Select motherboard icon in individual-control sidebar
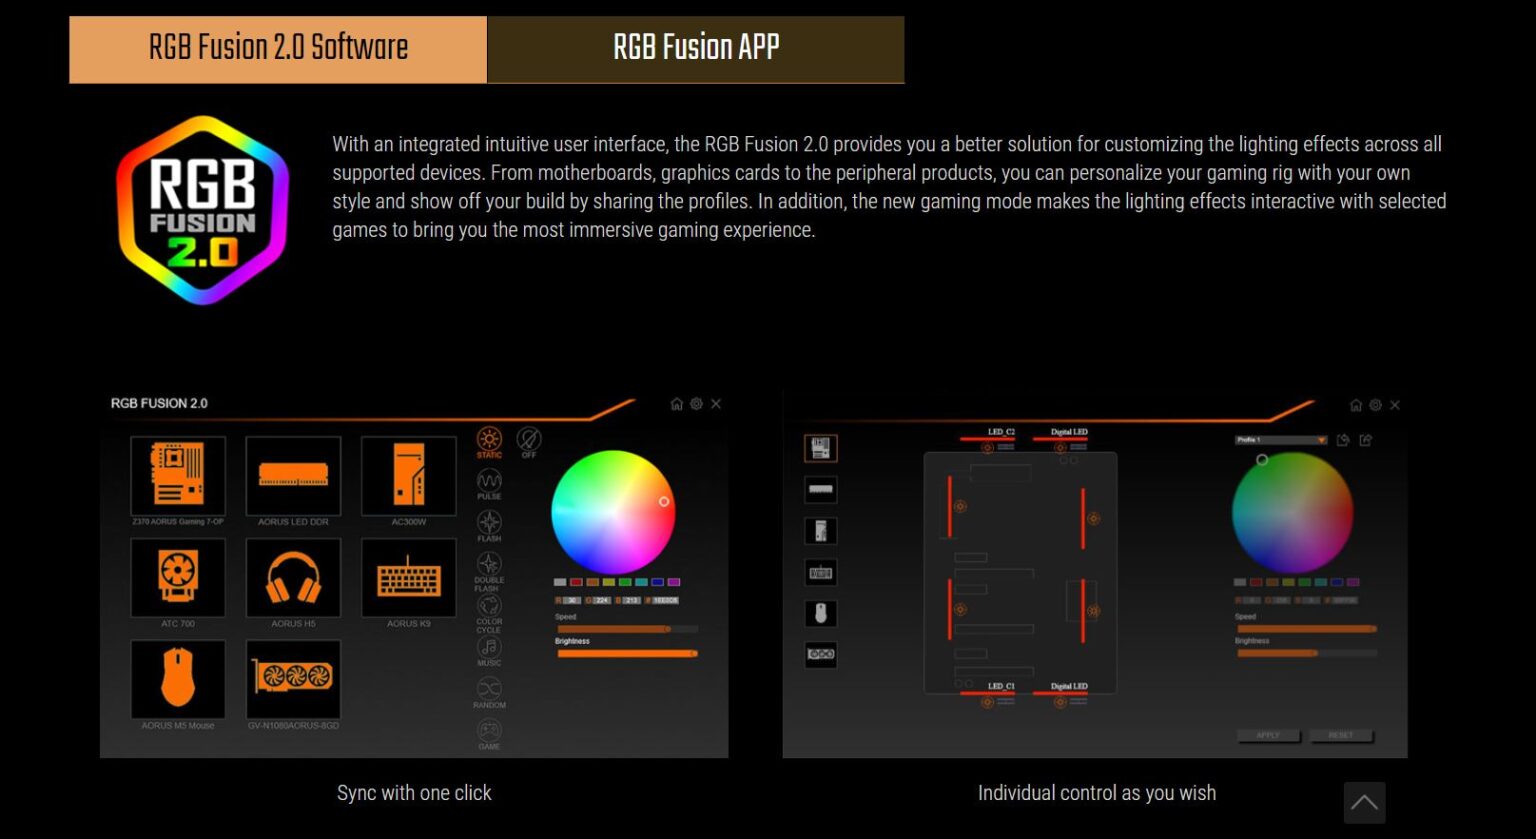 click(821, 448)
